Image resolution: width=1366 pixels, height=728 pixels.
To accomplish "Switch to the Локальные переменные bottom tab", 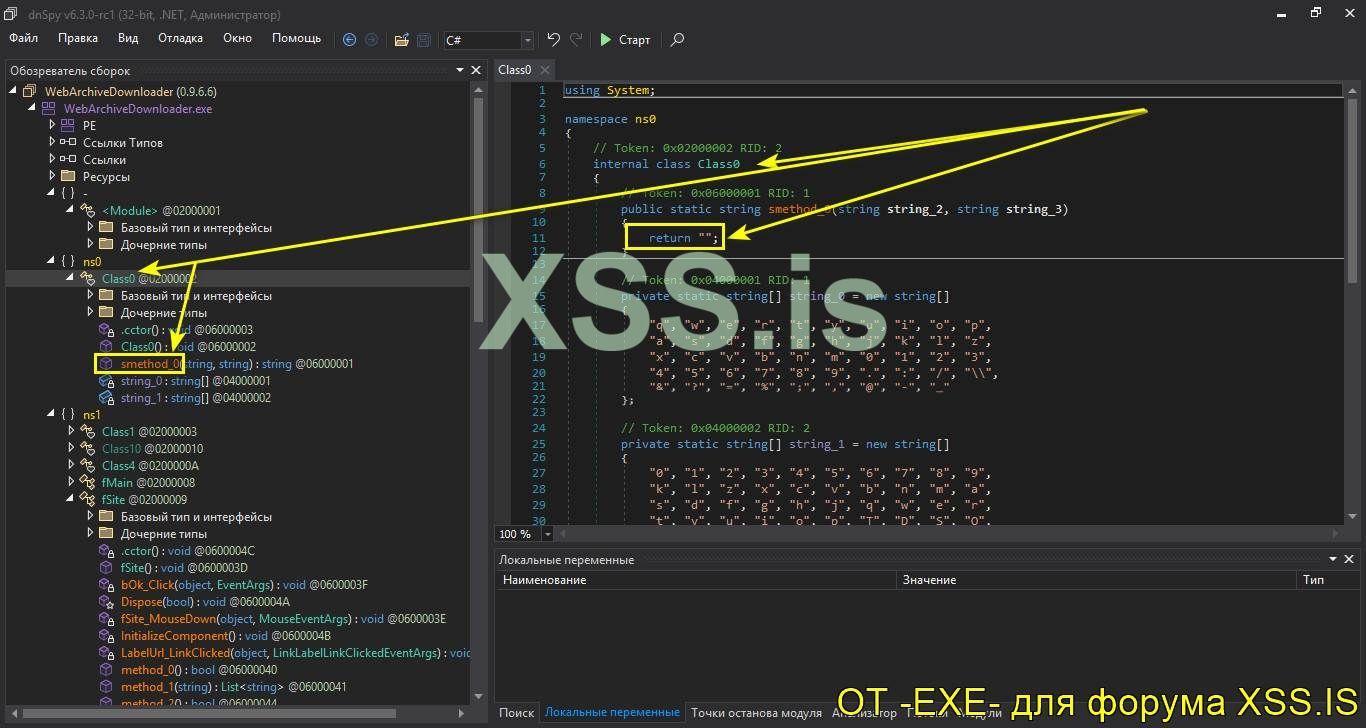I will pyautogui.click(x=612, y=713).
